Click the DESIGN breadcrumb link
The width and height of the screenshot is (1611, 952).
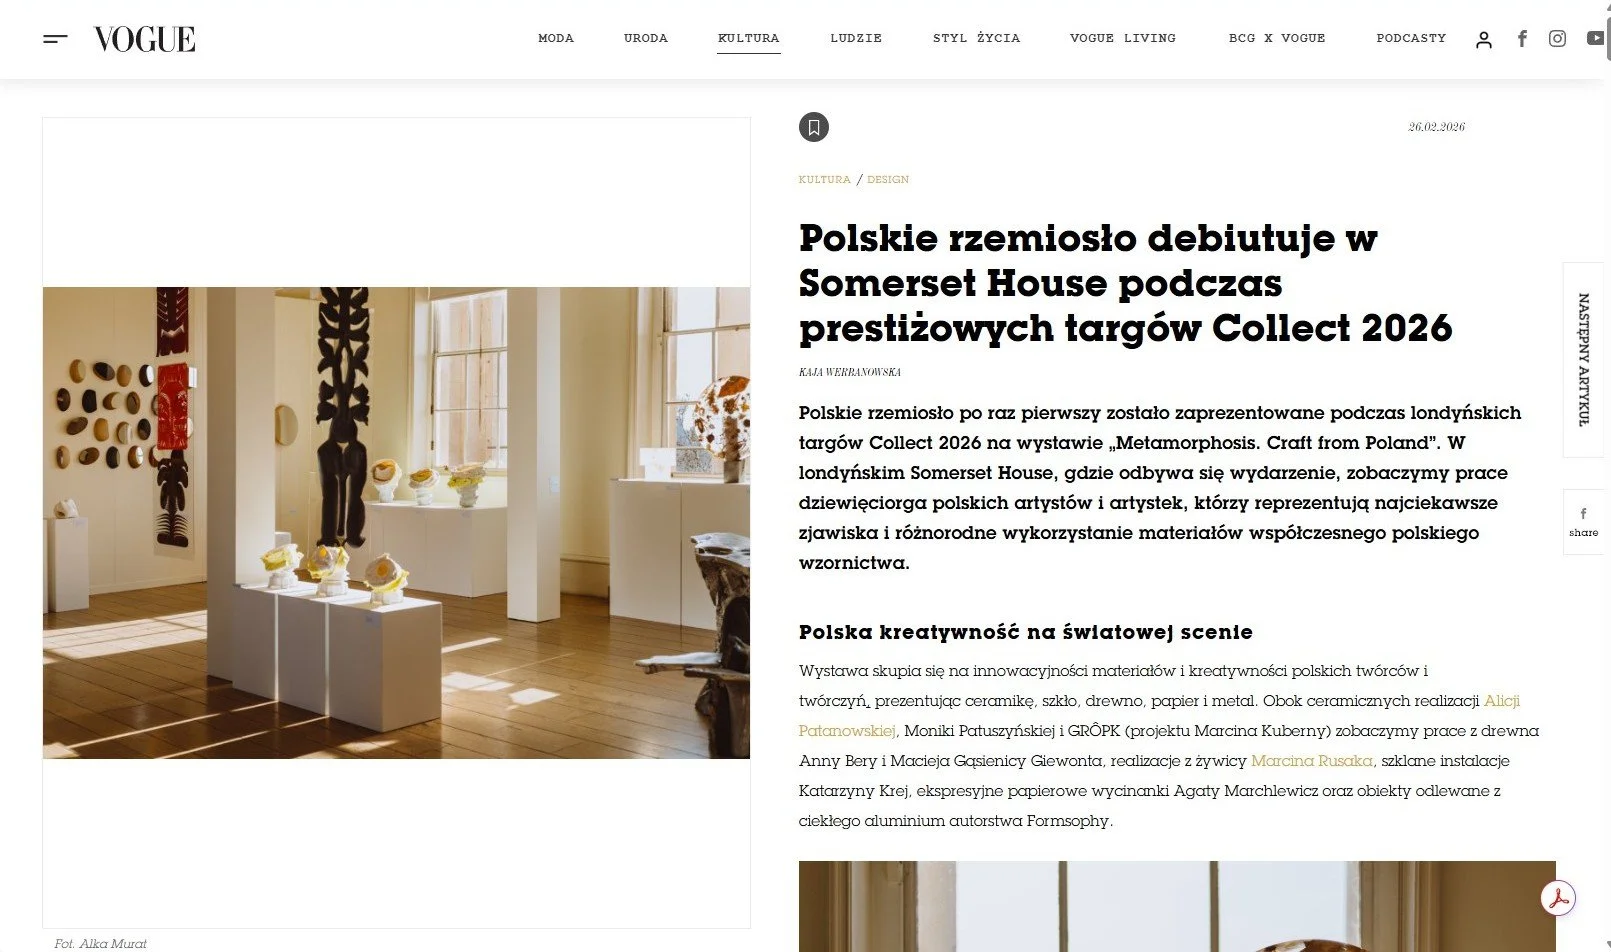888,180
